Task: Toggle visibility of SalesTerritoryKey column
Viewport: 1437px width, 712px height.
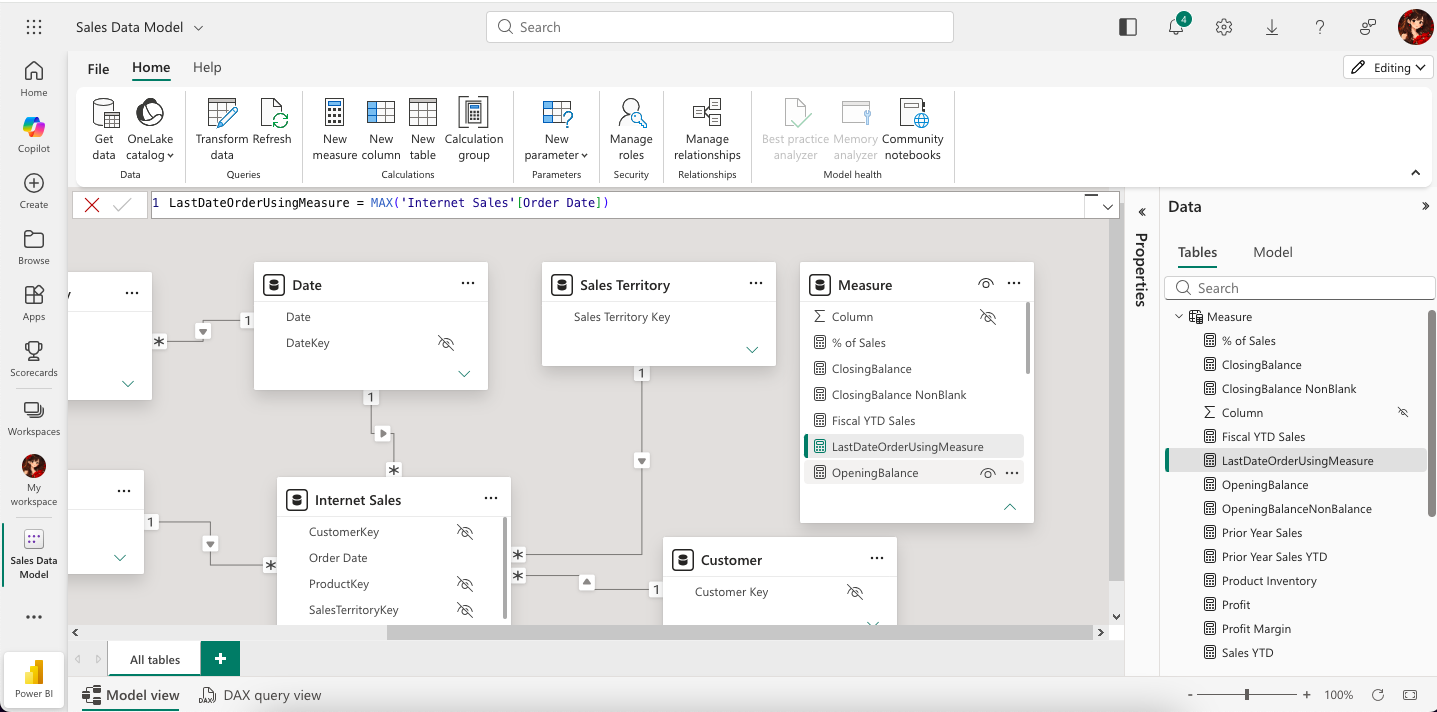Action: coord(464,610)
